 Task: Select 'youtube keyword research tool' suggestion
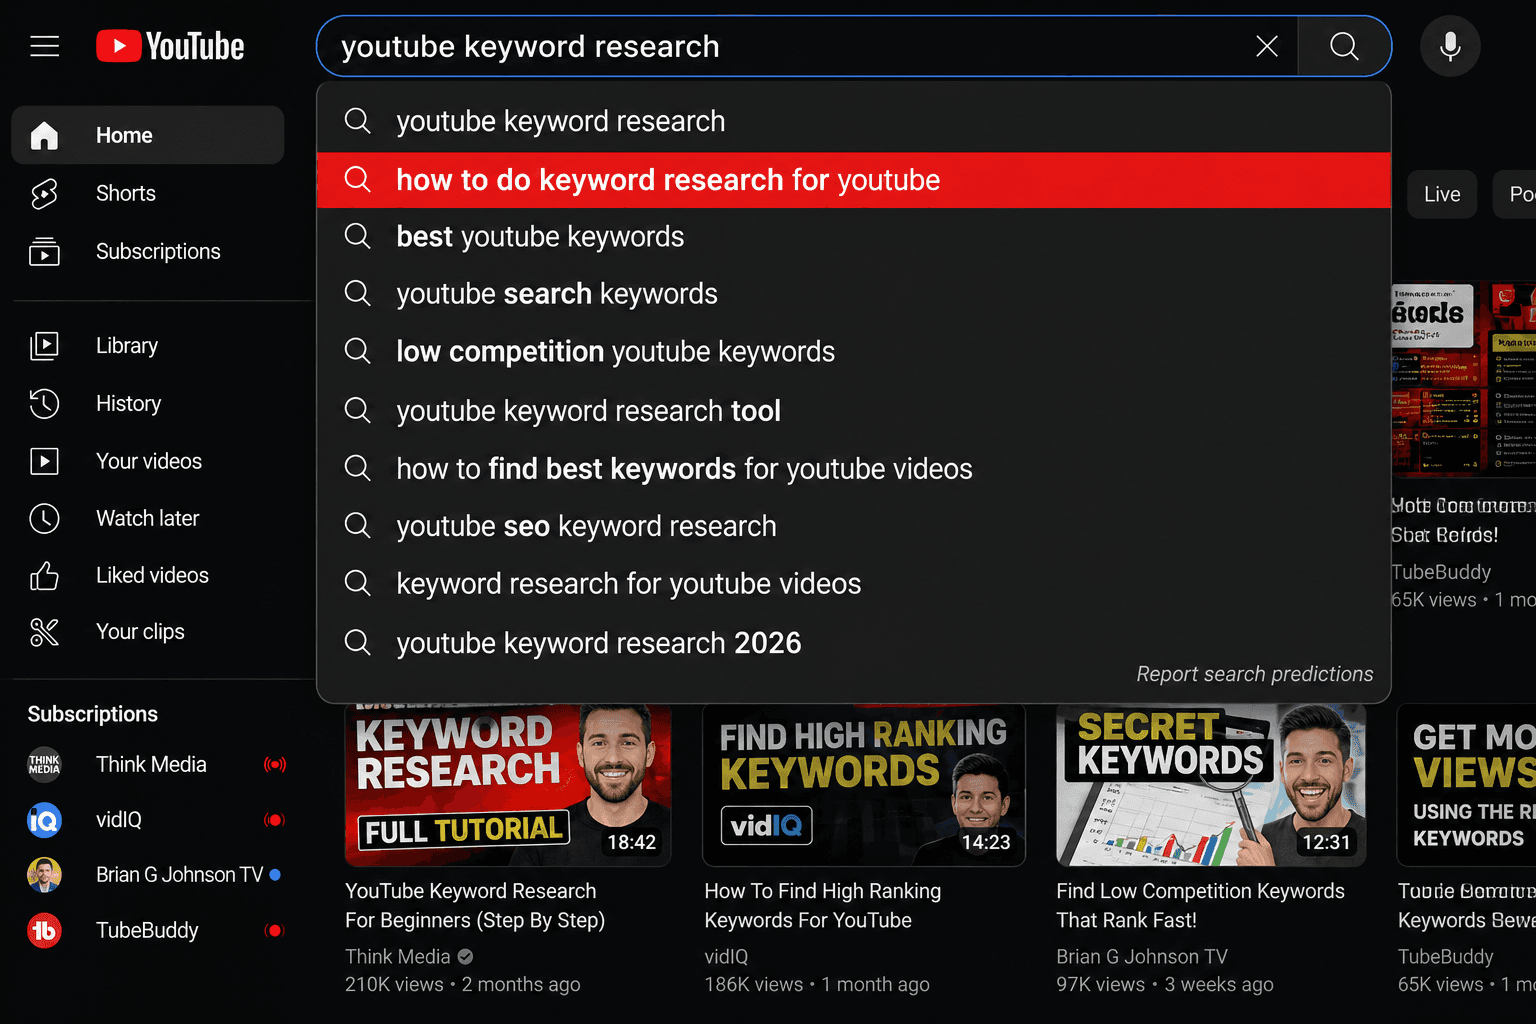tap(854, 411)
